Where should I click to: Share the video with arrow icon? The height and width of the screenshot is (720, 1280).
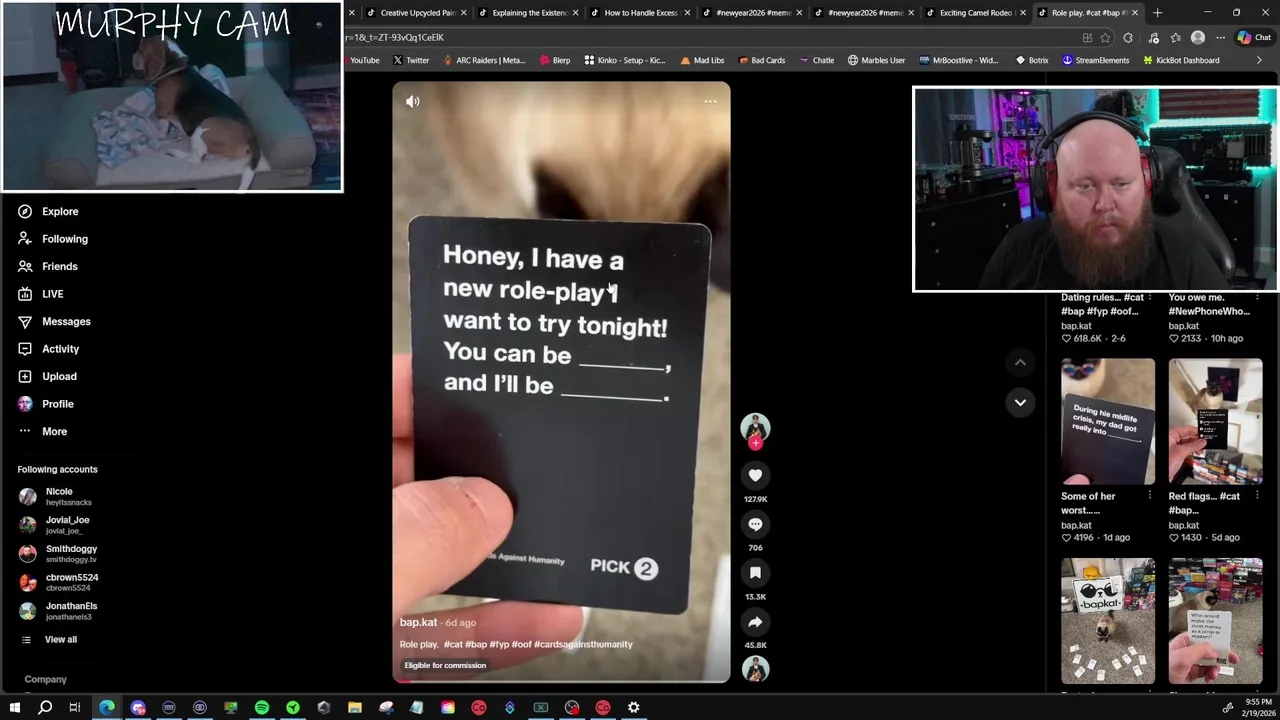[755, 622]
